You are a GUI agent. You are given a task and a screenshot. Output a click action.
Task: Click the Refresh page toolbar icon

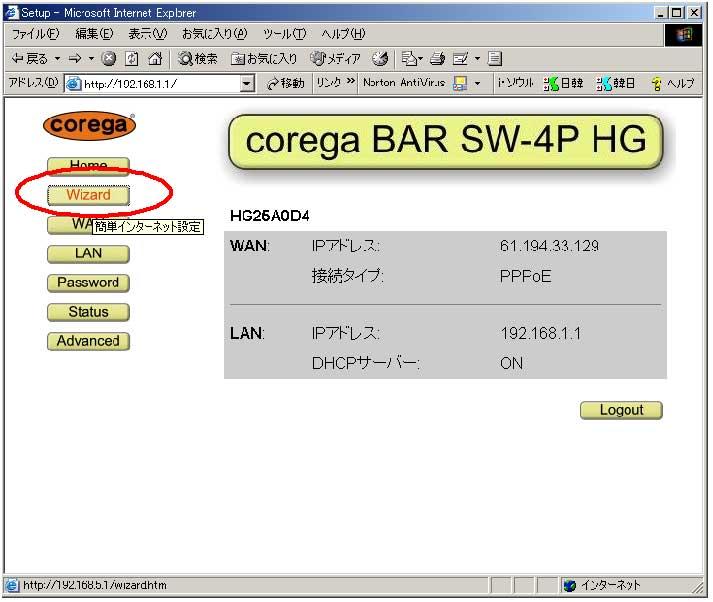(131, 59)
